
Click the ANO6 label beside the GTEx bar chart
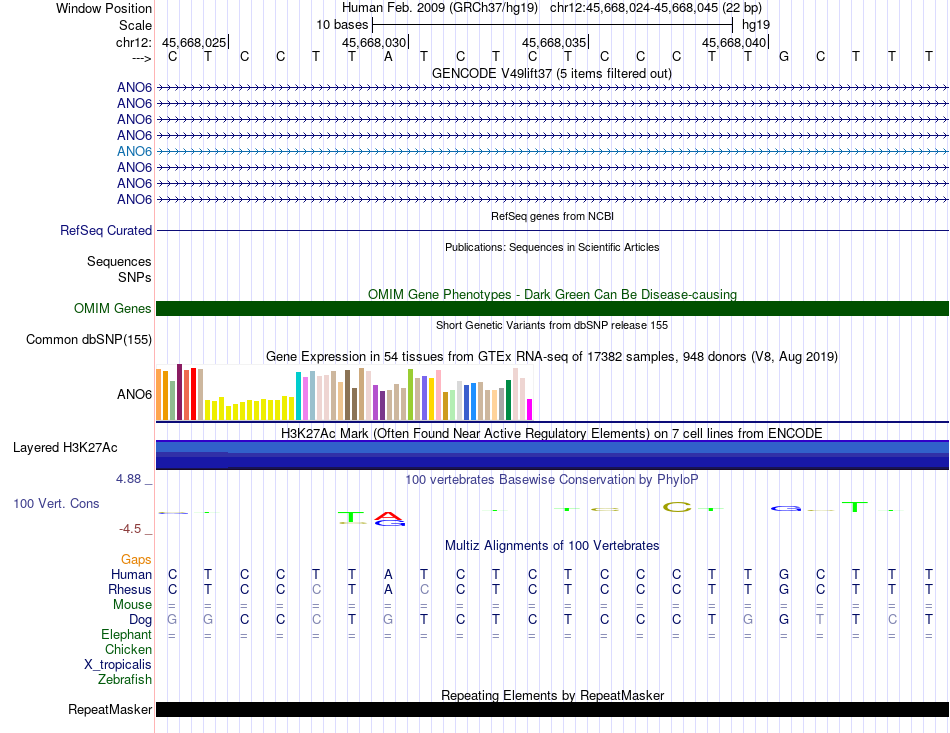(134, 394)
